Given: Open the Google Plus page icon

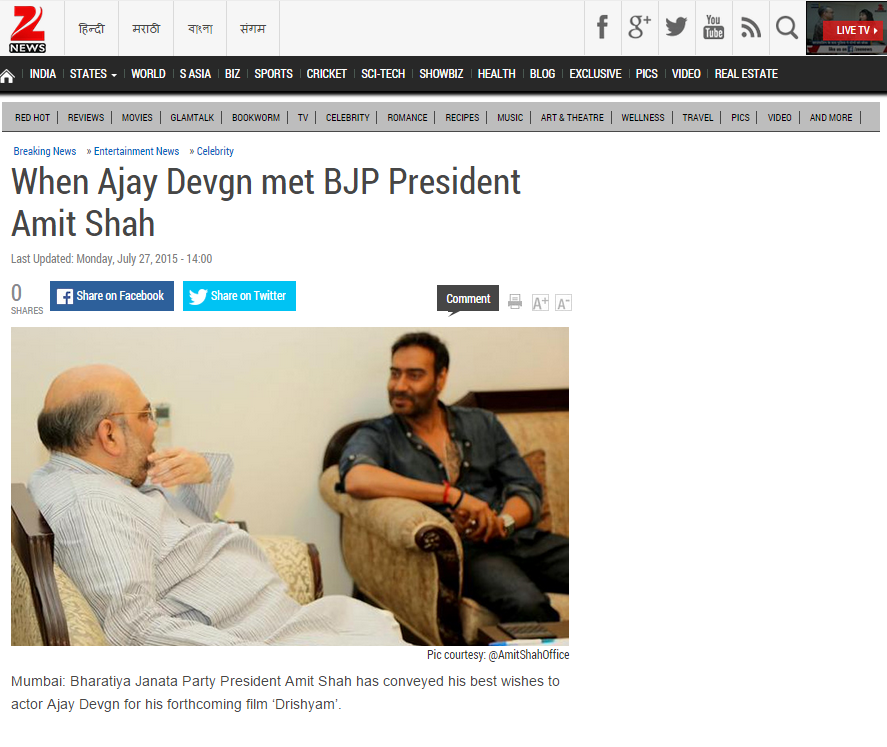Looking at the screenshot, I should coord(639,27).
